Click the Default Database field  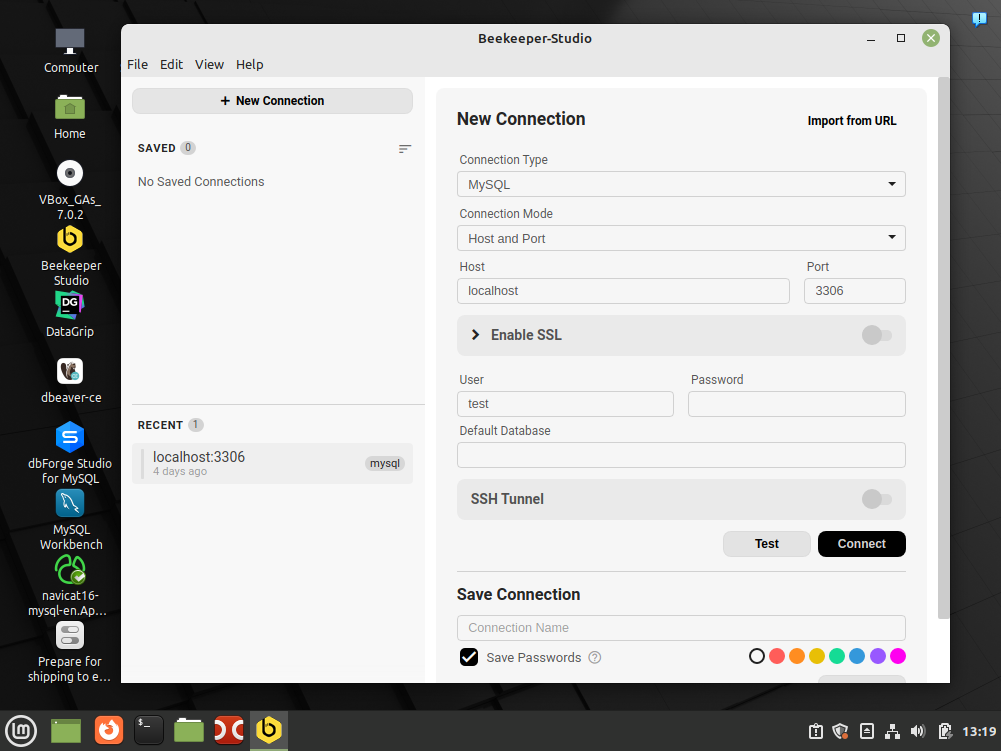pos(681,455)
